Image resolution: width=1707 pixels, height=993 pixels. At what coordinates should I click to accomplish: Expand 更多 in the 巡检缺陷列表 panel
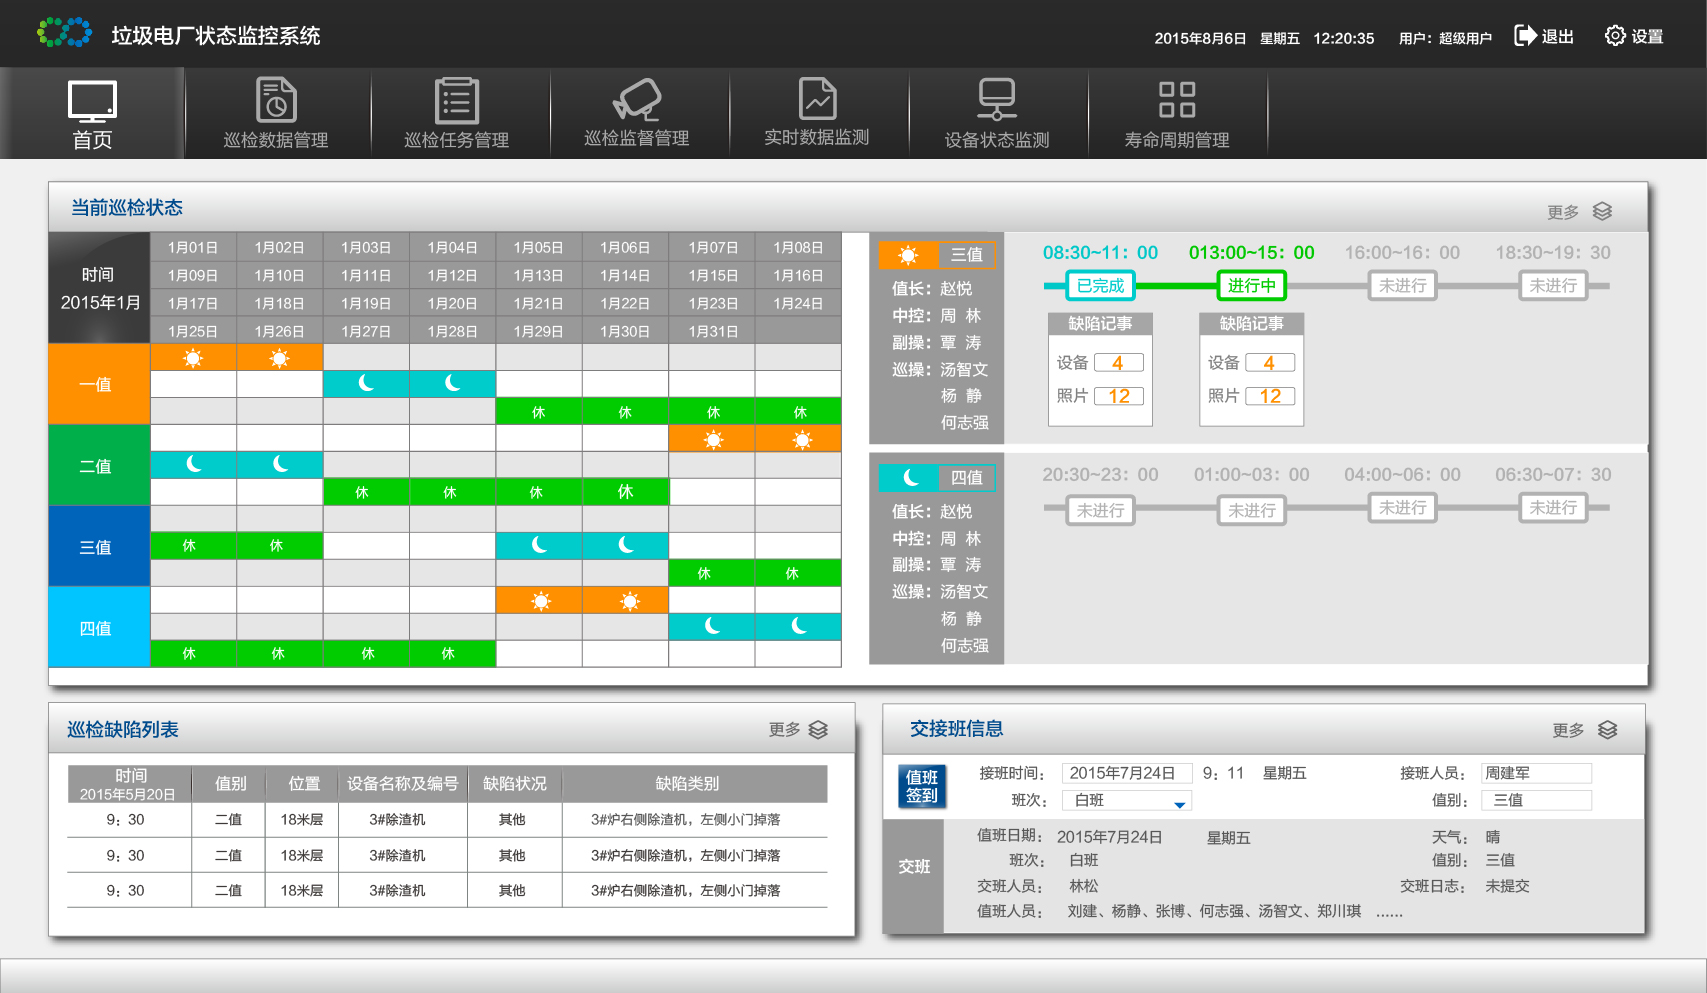[798, 730]
